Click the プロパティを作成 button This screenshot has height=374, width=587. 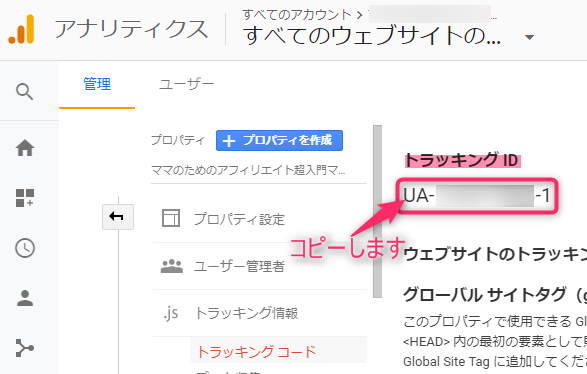point(279,140)
